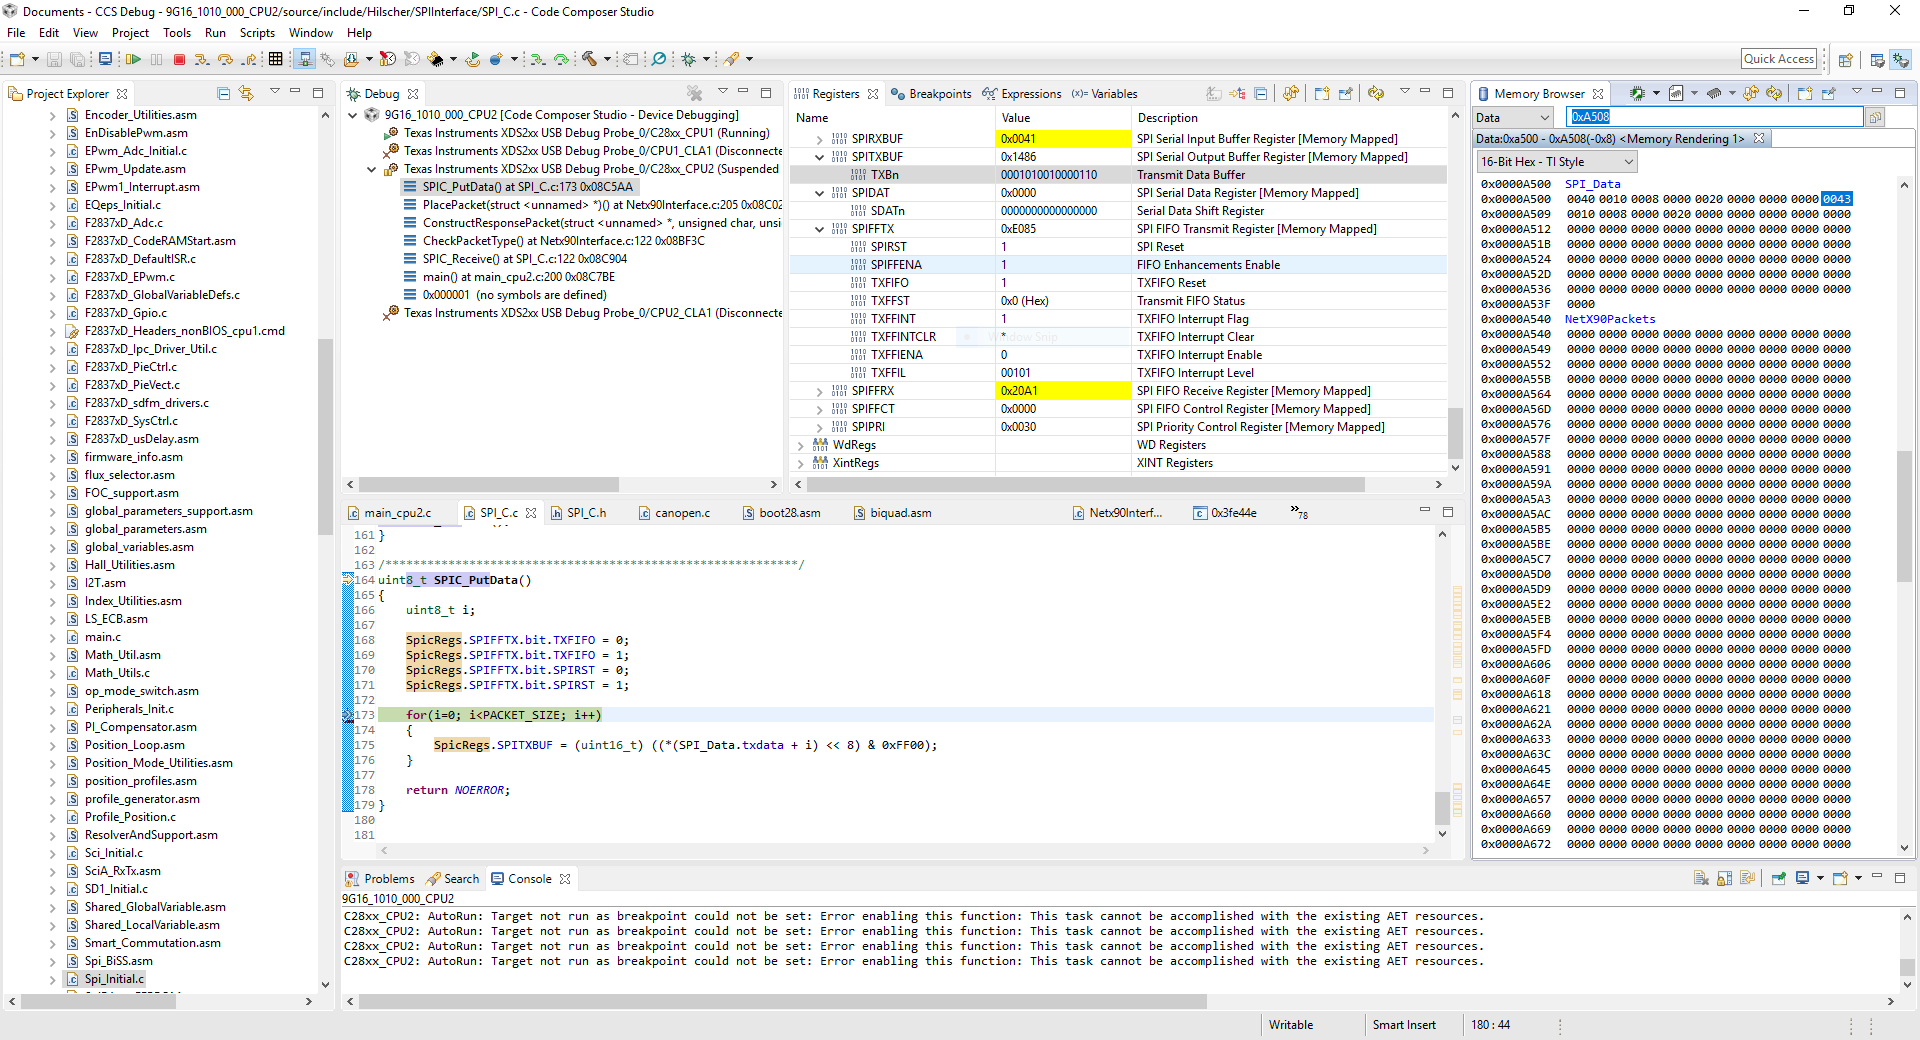Image resolution: width=1920 pixels, height=1040 pixels.
Task: Click the Console horizontal scrollbar
Action: point(782,1001)
